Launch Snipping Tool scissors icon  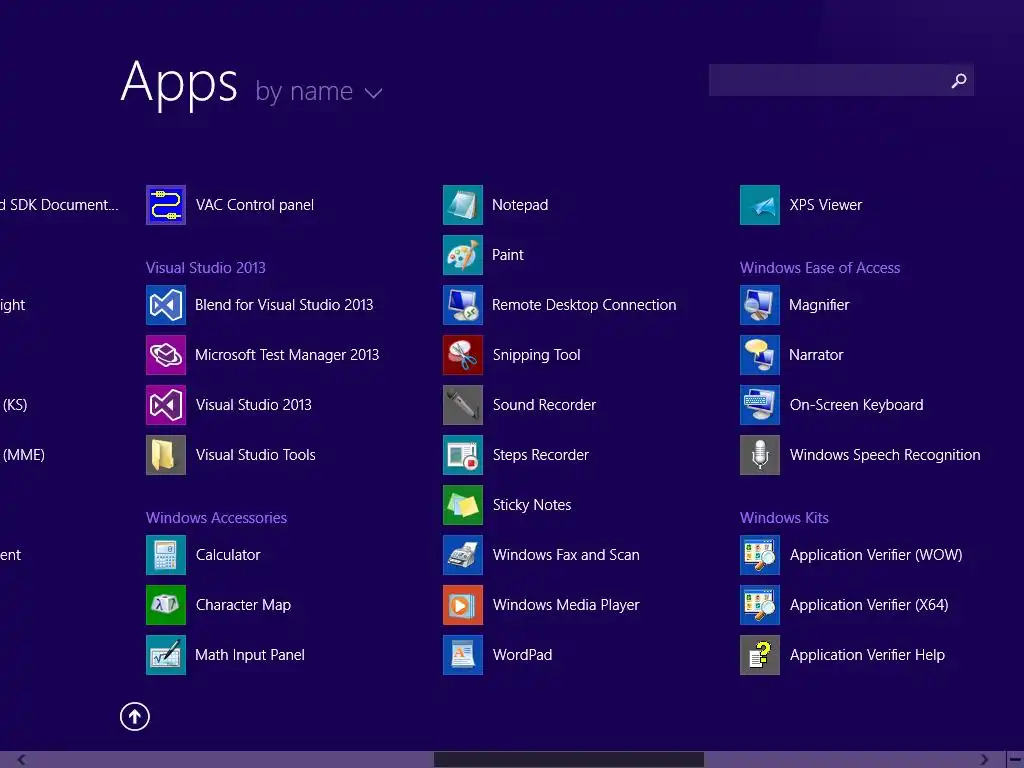pos(463,355)
